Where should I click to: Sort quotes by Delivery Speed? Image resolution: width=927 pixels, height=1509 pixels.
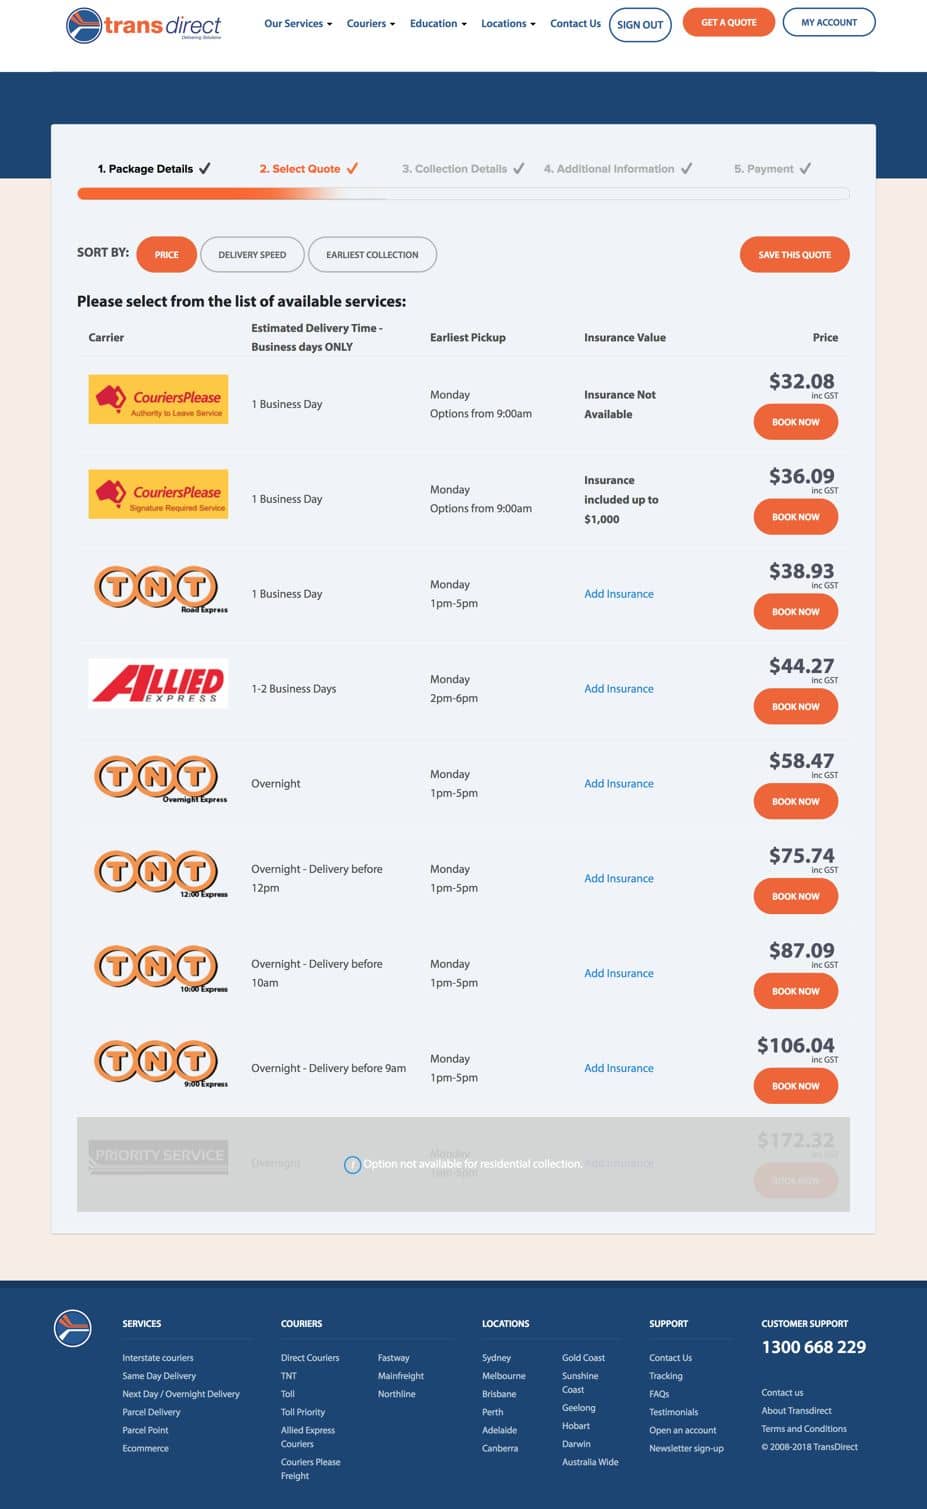click(x=252, y=254)
